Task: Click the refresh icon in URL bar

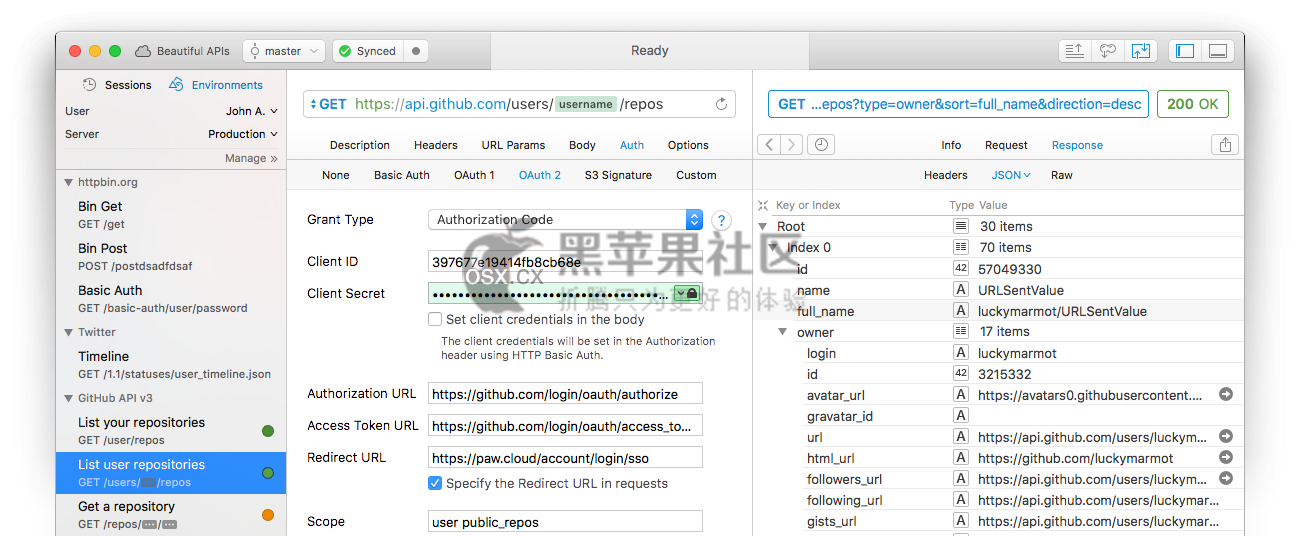Action: pyautogui.click(x=721, y=104)
